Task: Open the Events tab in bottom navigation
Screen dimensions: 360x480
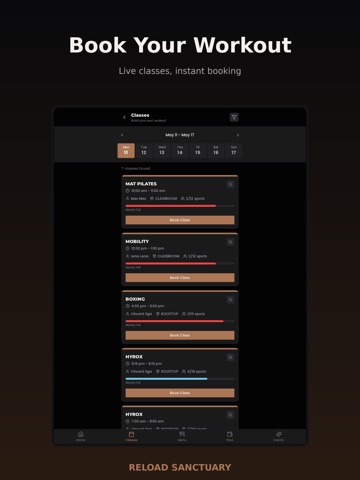Action: 279,436
